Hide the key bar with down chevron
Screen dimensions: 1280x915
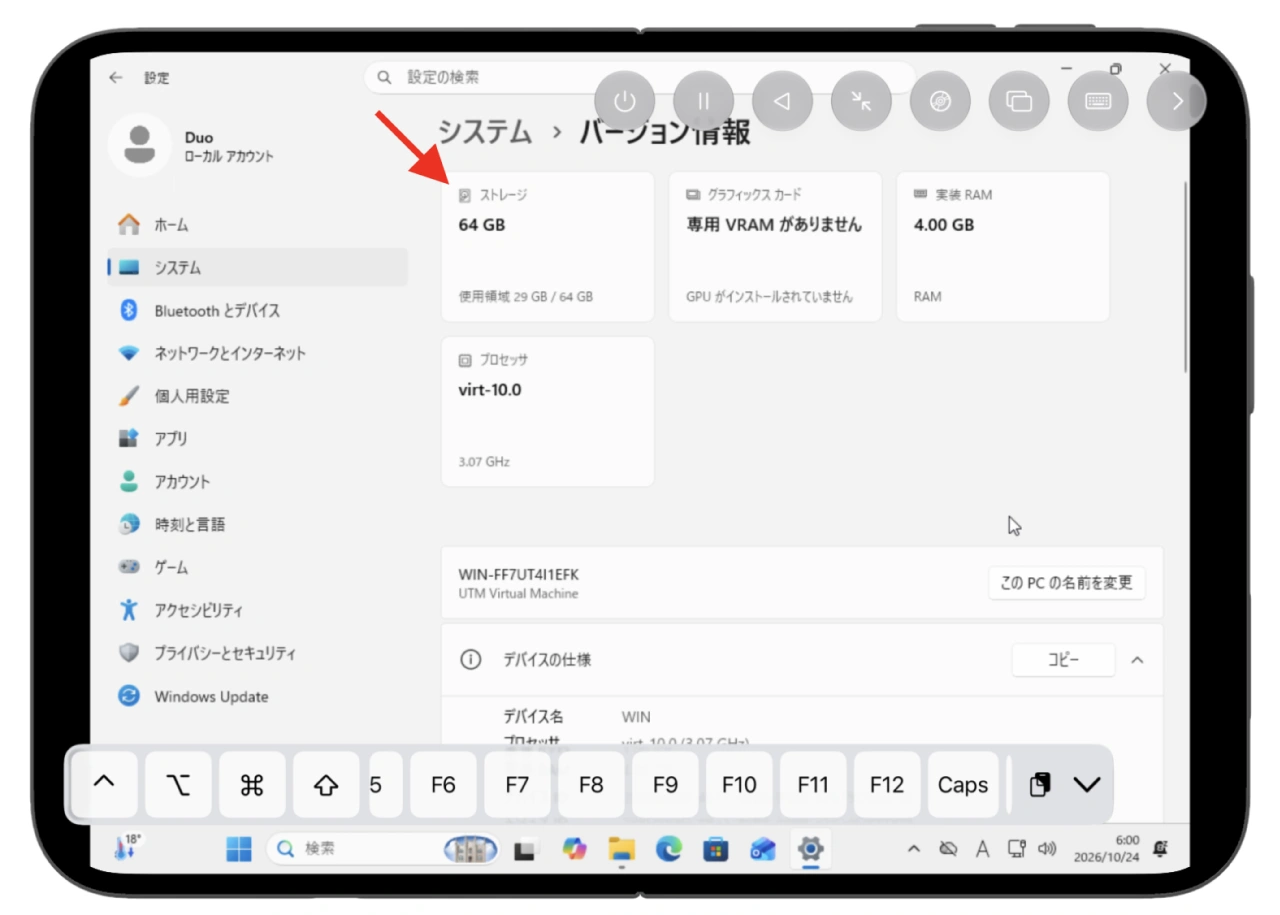pos(1087,785)
